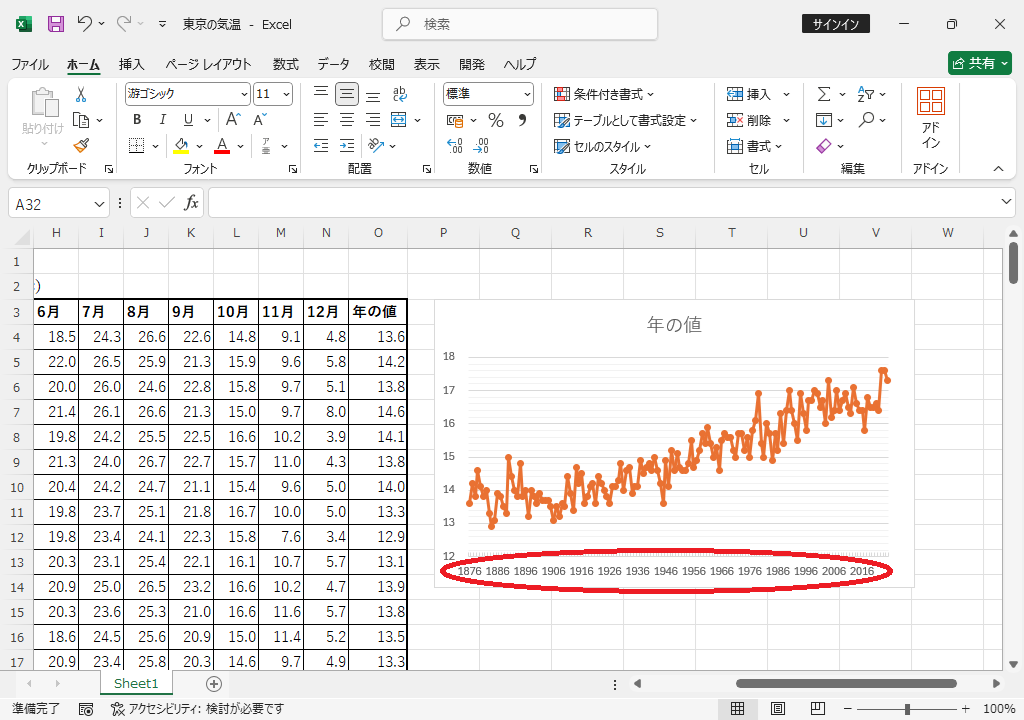Align text to top
Viewport: 1024px width, 720px height.
pyautogui.click(x=321, y=94)
